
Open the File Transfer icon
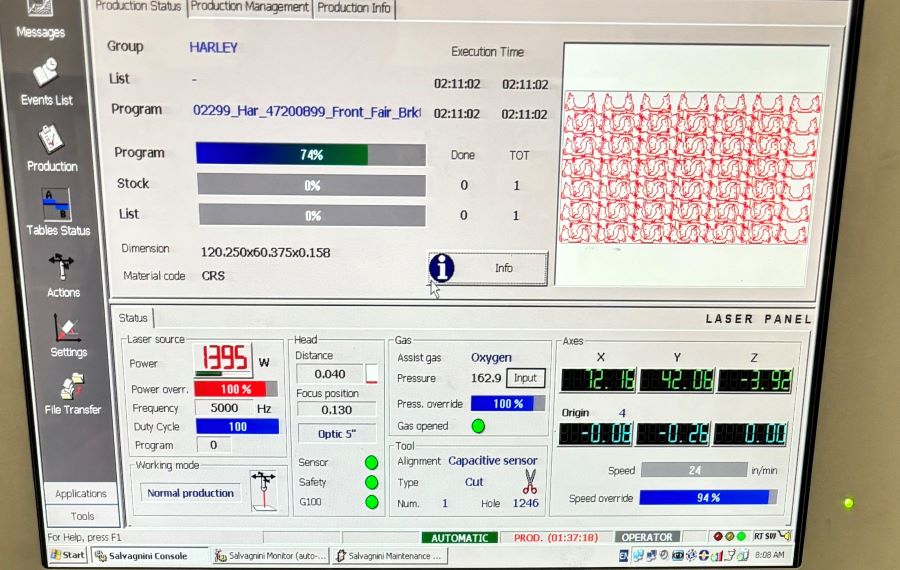pos(73,386)
